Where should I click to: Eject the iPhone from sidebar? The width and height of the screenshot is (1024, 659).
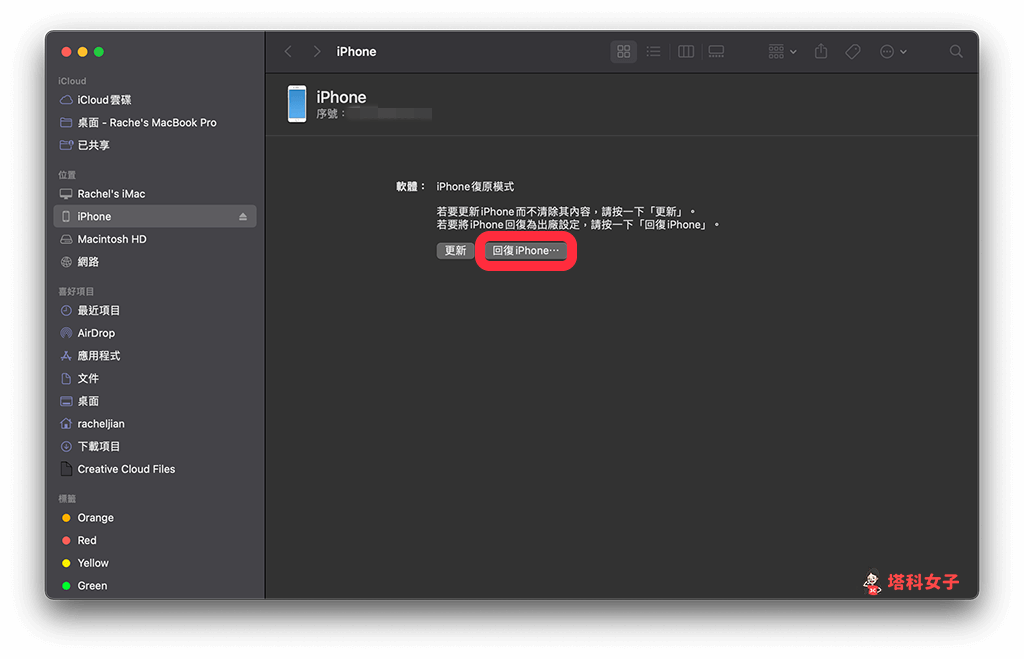(243, 216)
